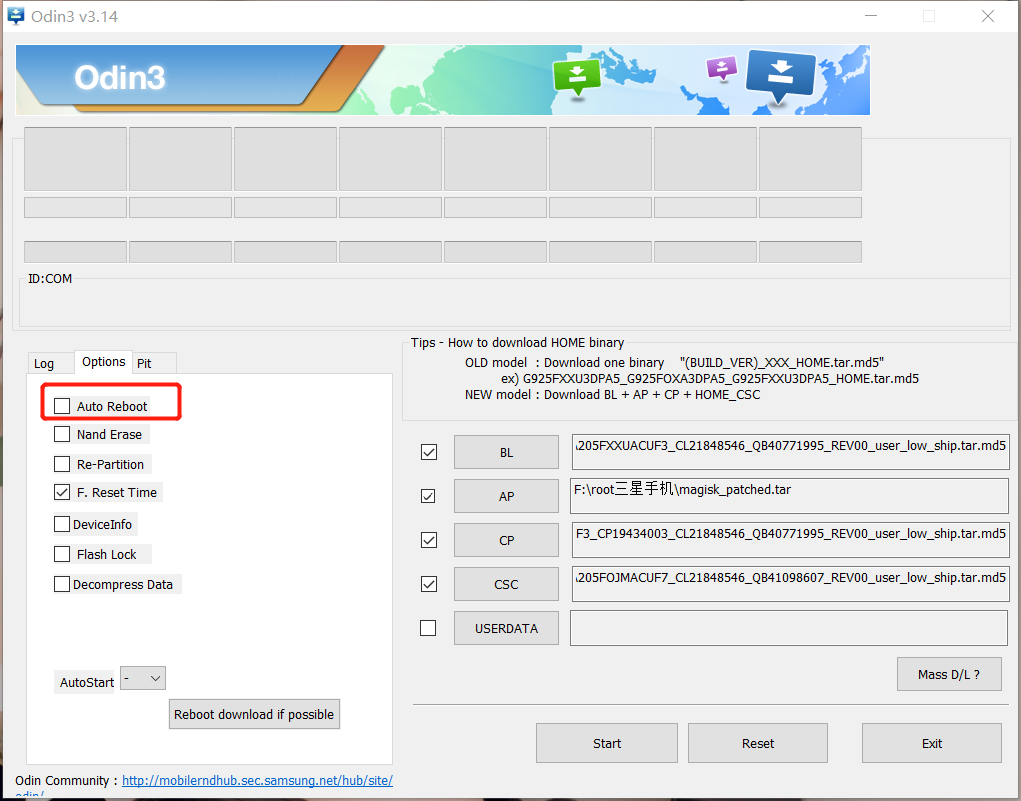The width and height of the screenshot is (1021, 801).
Task: Switch to the Log tab
Action: (x=44, y=363)
